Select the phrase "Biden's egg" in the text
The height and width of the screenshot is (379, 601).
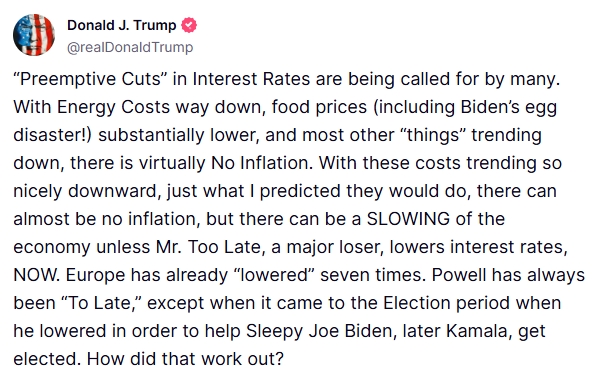pyautogui.click(x=509, y=108)
